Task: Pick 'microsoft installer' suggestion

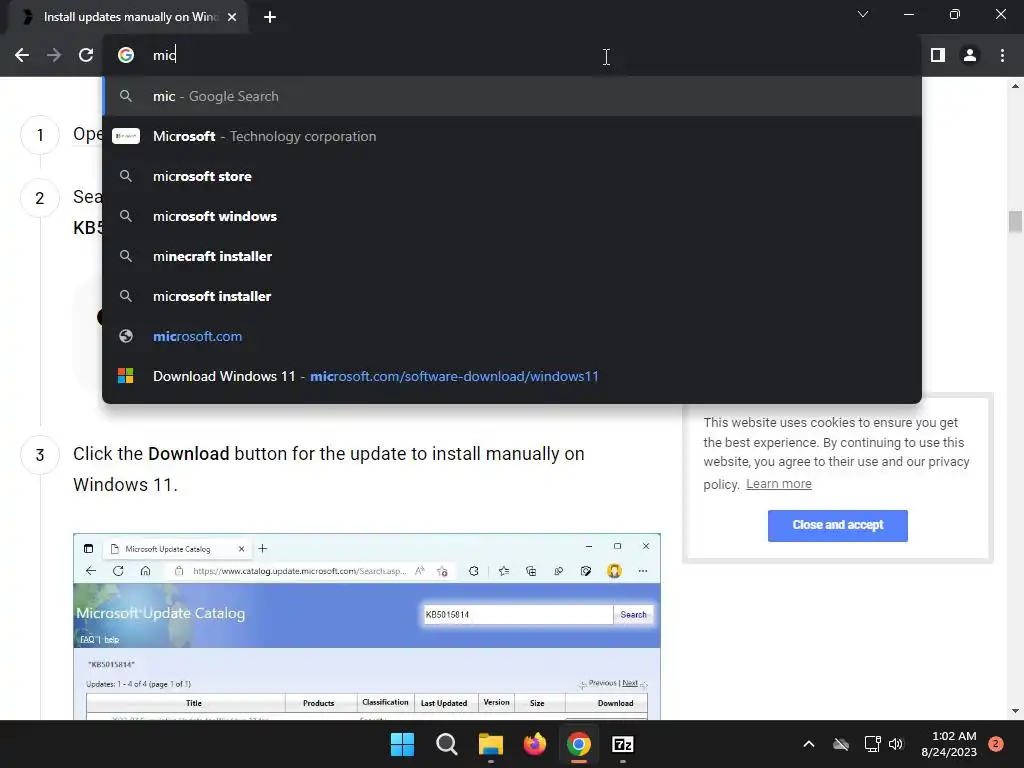Action: pos(512,296)
